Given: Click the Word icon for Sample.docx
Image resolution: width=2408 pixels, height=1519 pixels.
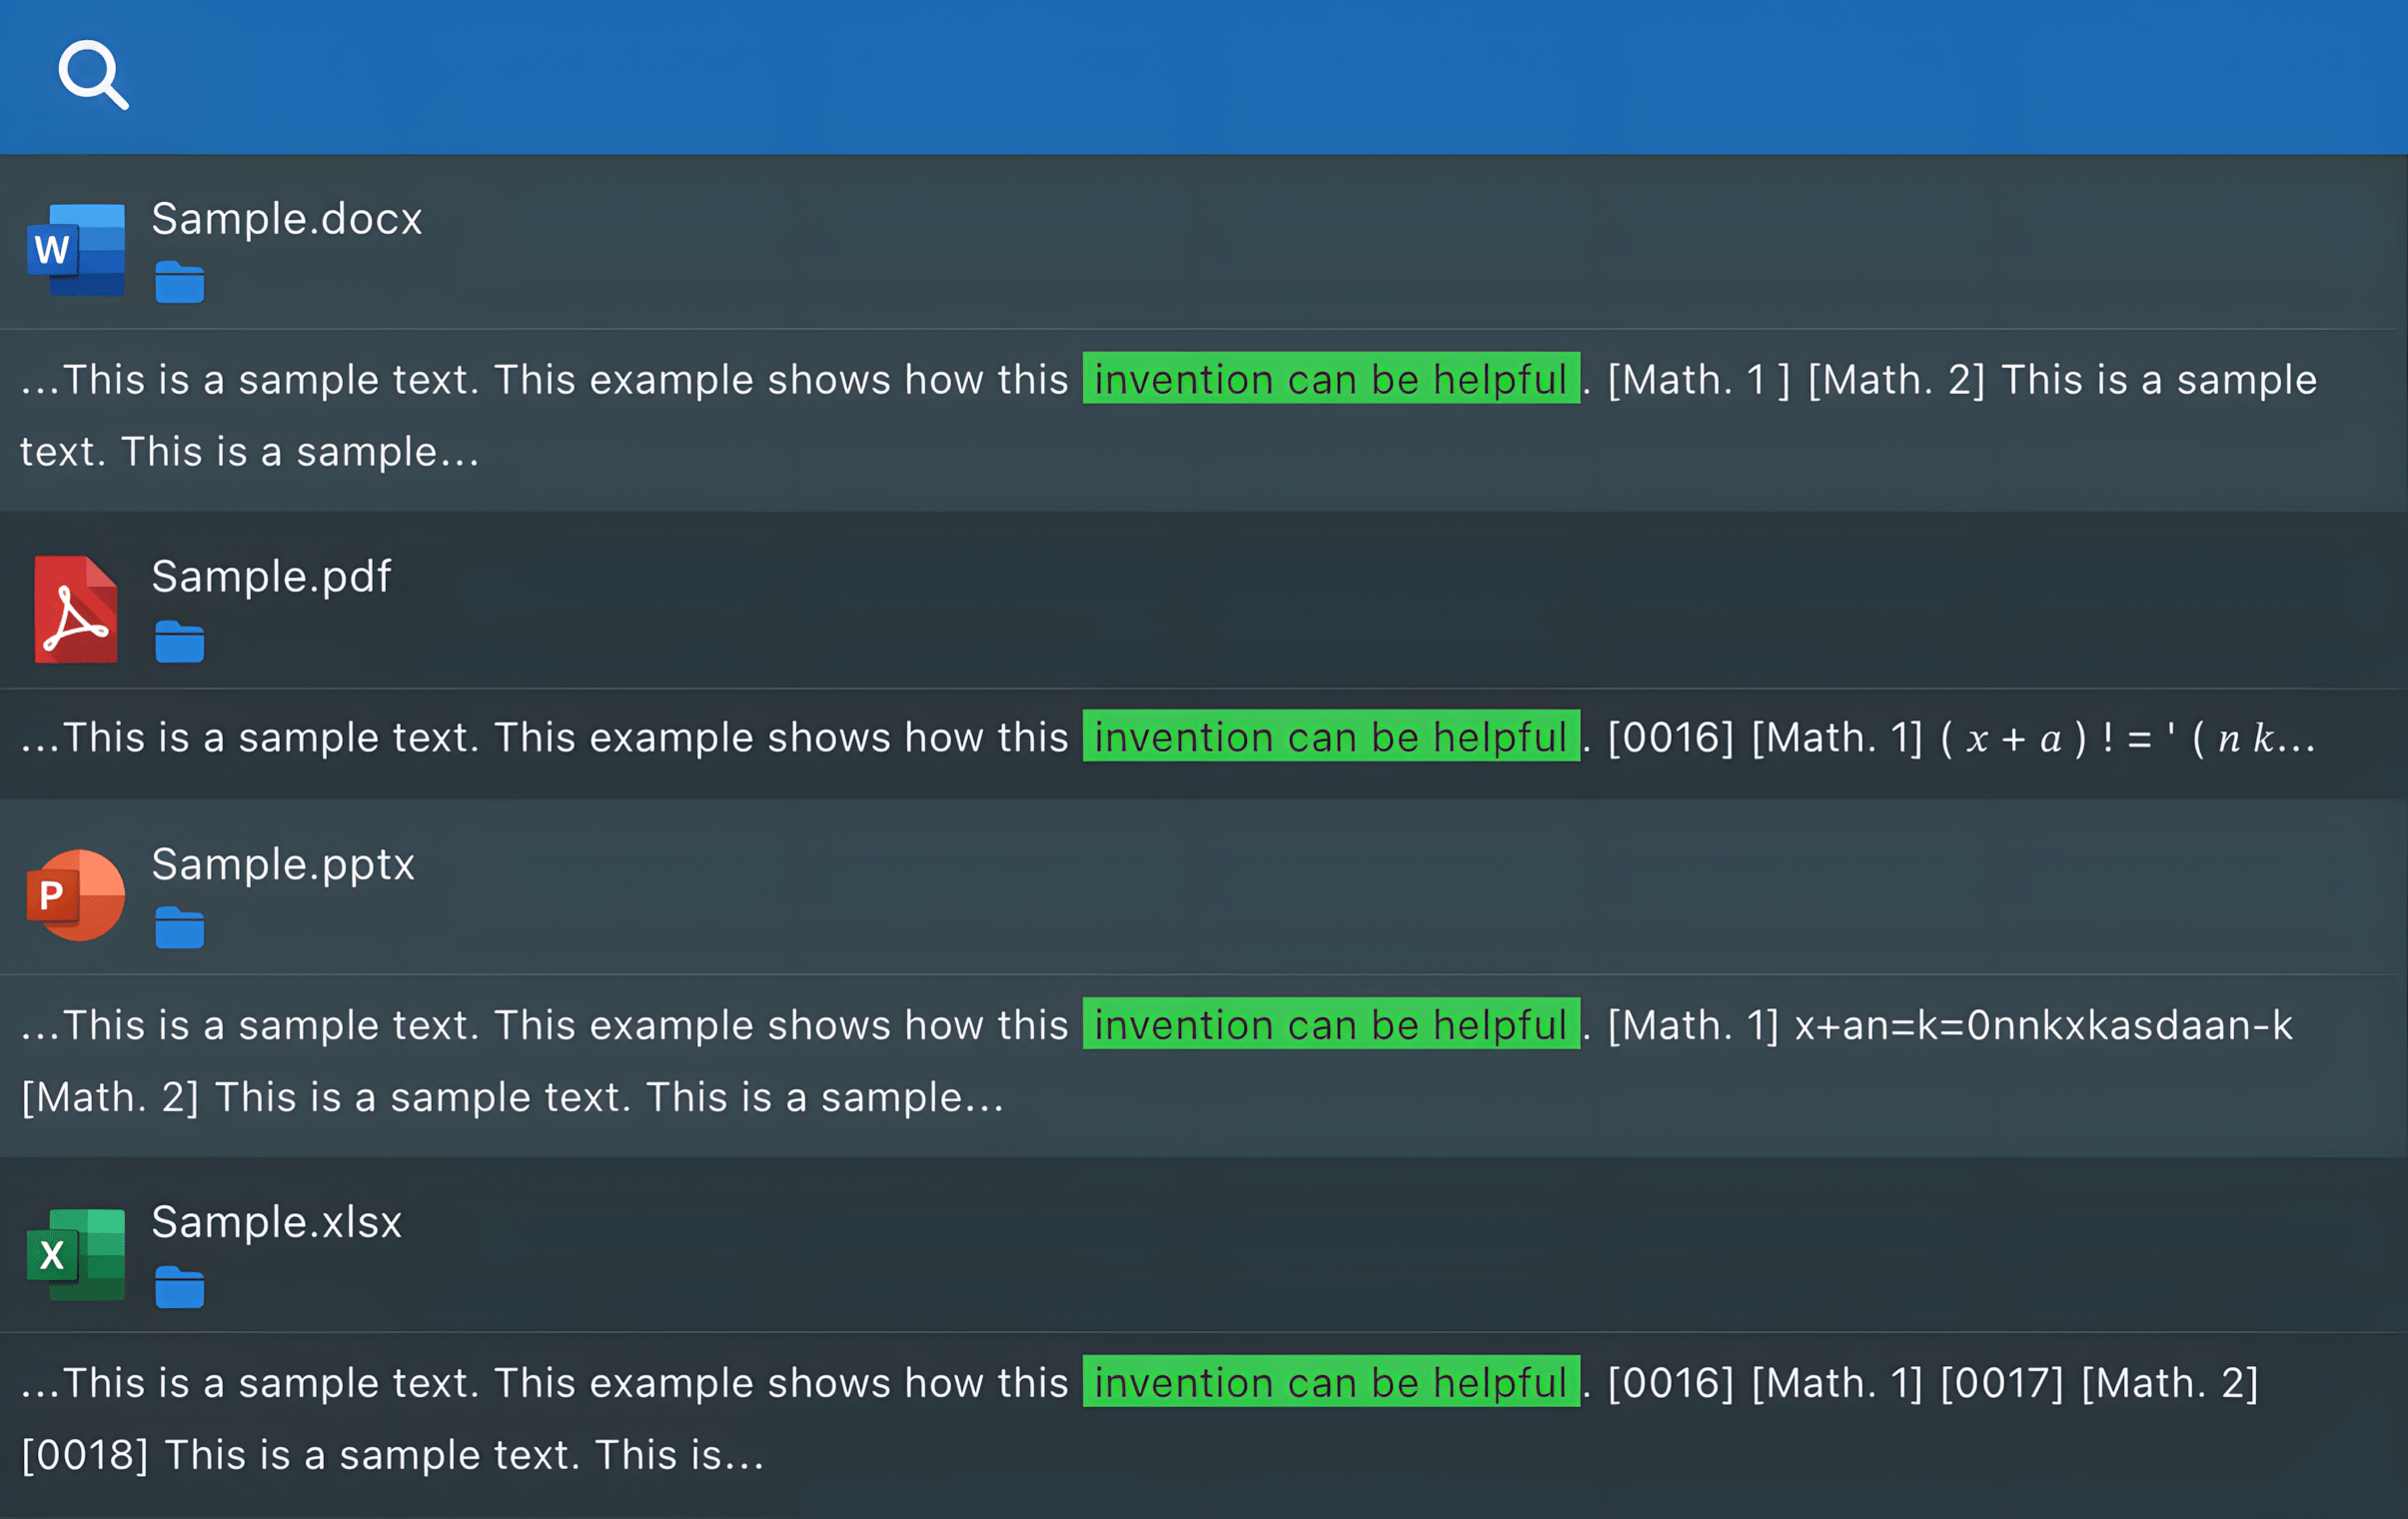Looking at the screenshot, I should 76,249.
